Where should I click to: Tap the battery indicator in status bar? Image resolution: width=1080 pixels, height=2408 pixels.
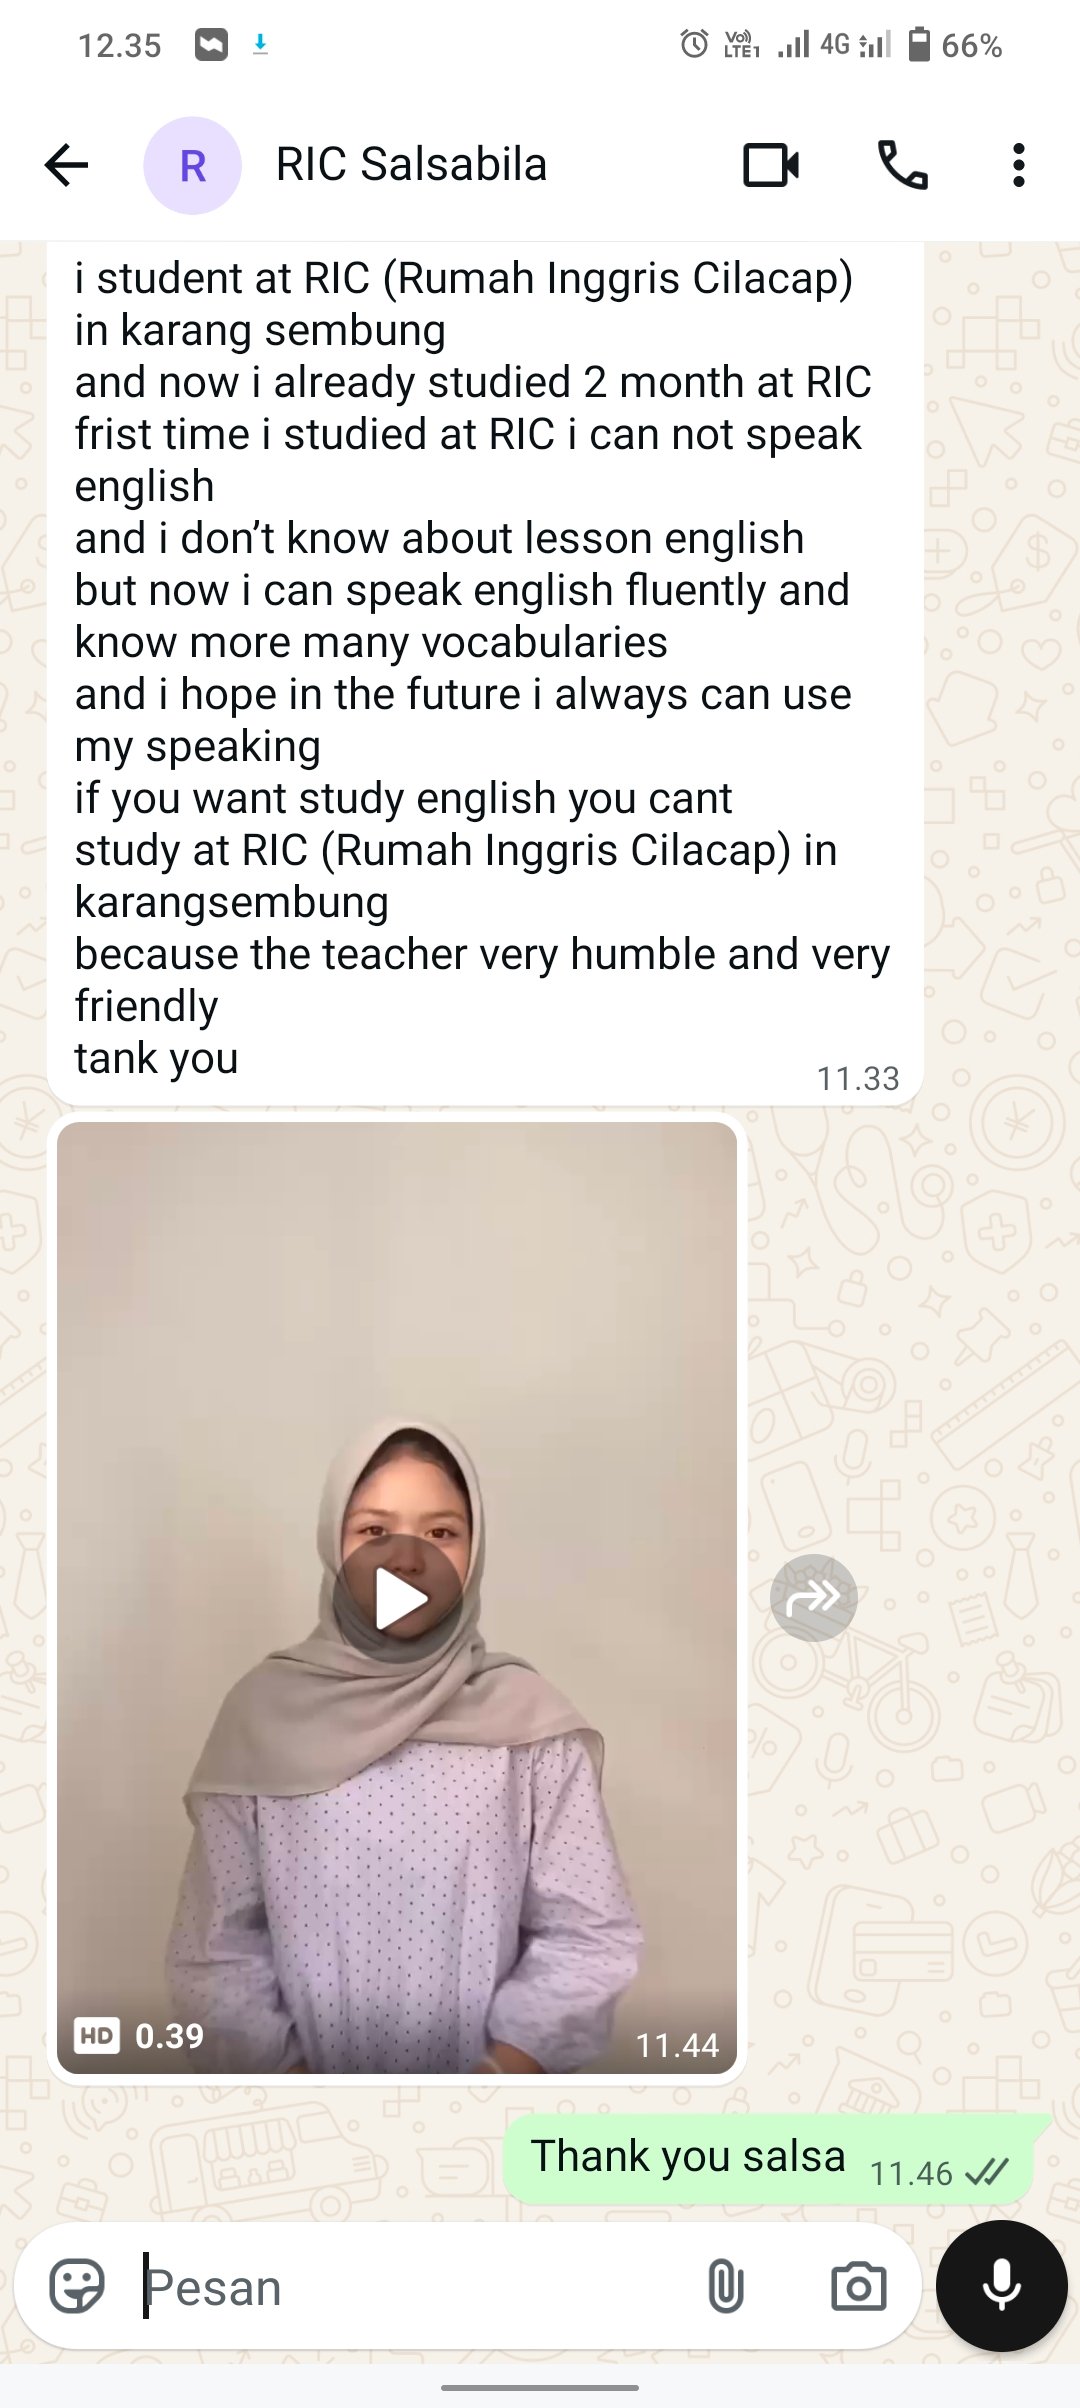pos(919,45)
